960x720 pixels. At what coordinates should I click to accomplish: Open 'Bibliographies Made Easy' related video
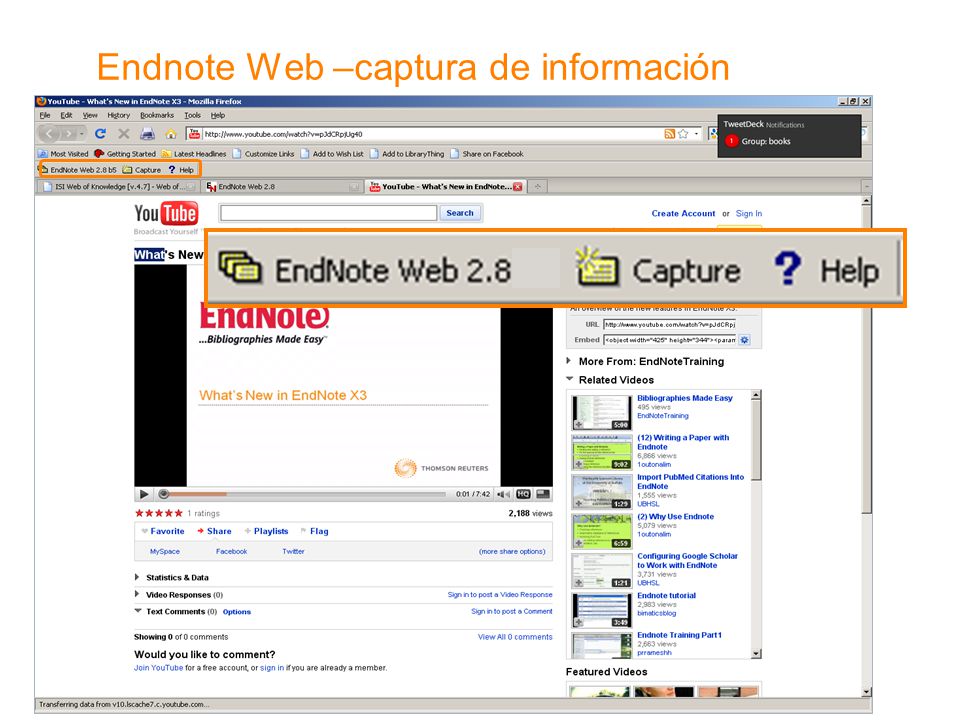(x=684, y=398)
